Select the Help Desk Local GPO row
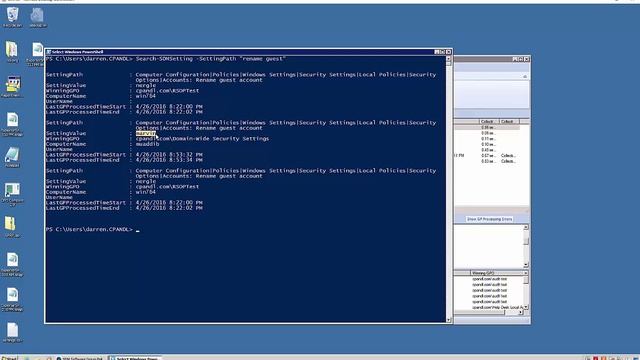The height and width of the screenshot is (360, 640). coord(497,307)
